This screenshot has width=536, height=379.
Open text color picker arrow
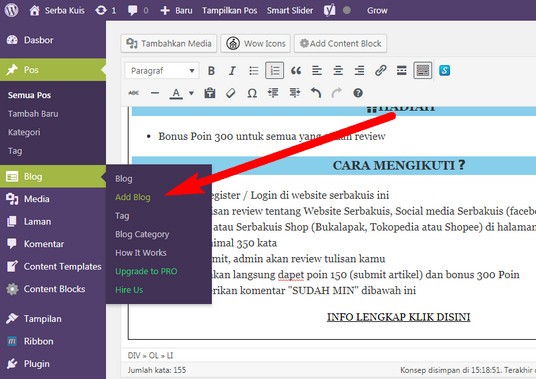pyautogui.click(x=191, y=93)
